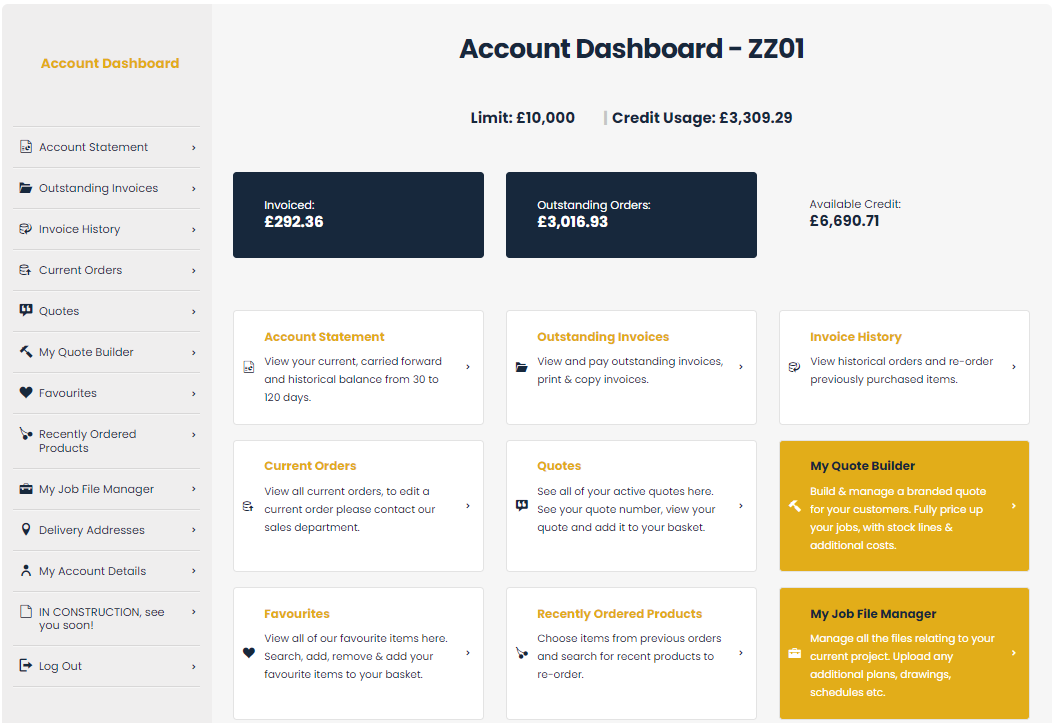Click chevron arrow on Account Statement card
The image size is (1057, 723).
(x=468, y=367)
